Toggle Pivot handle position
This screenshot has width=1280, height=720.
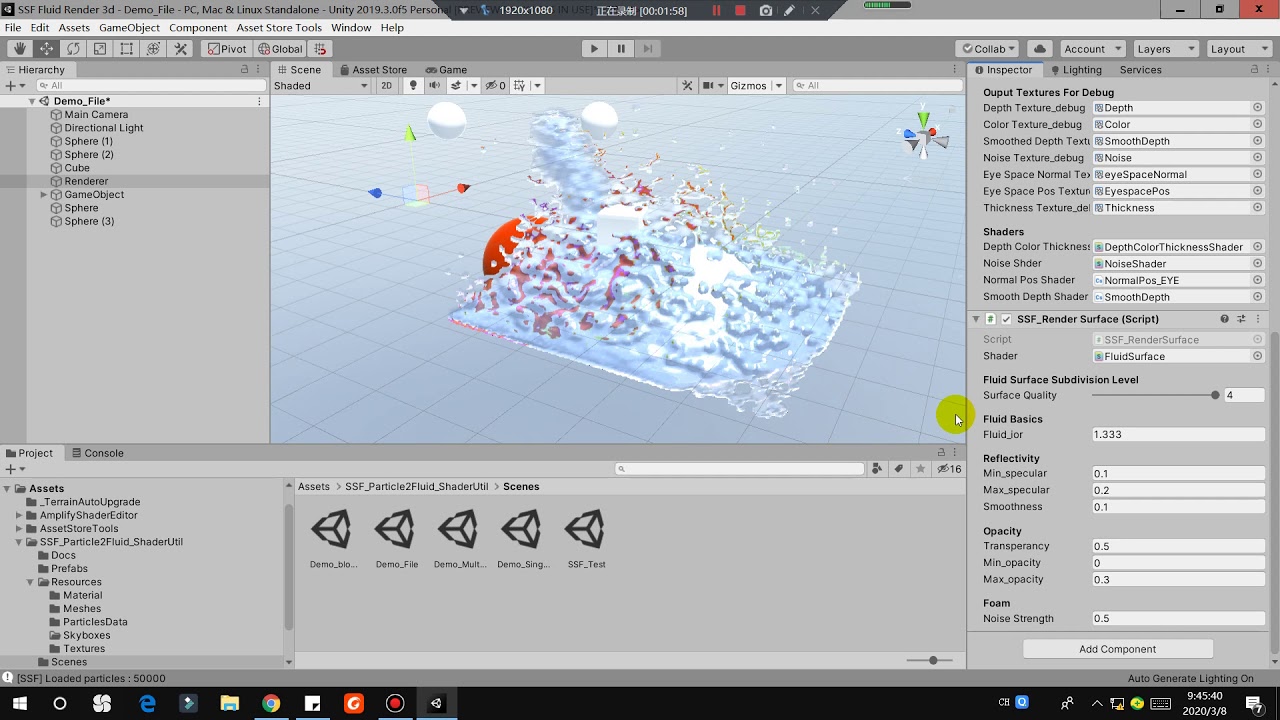click(x=226, y=49)
